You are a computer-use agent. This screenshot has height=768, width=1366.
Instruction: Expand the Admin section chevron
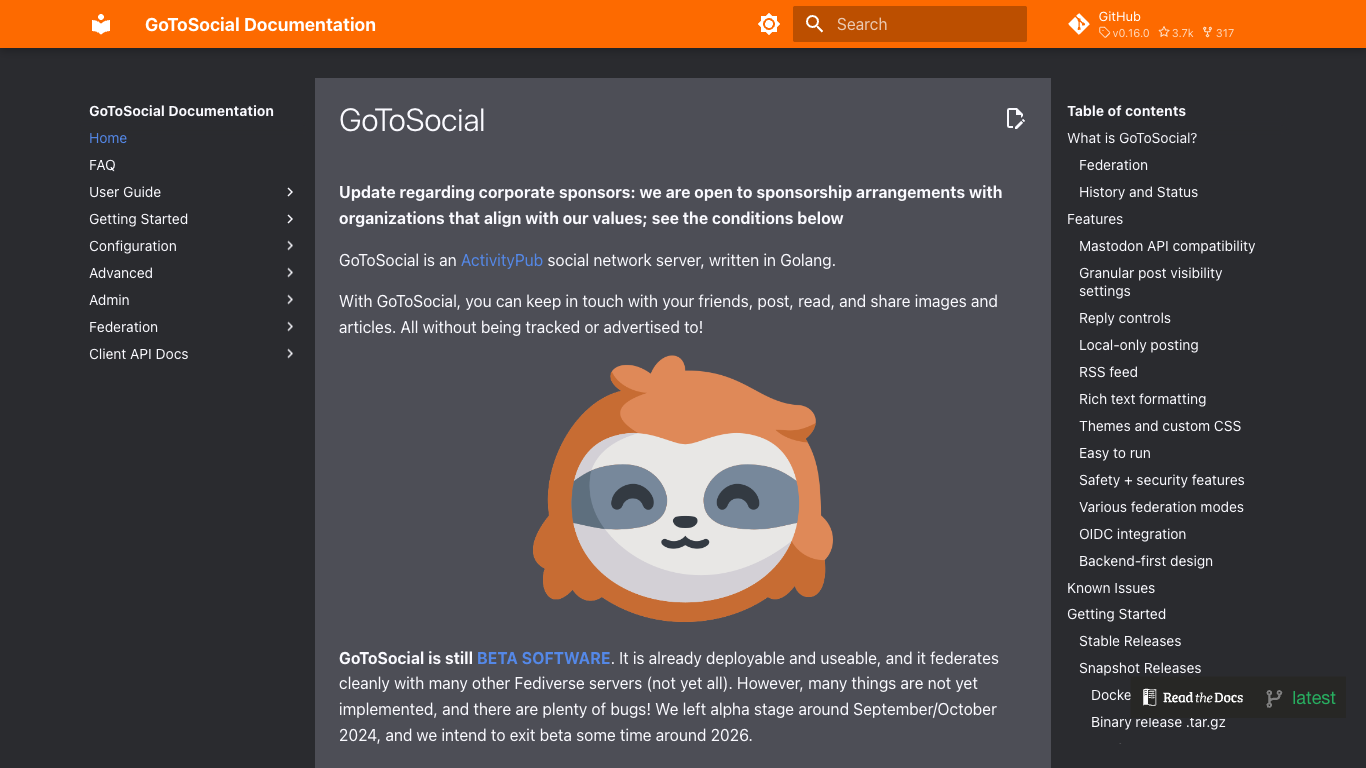[290, 300]
